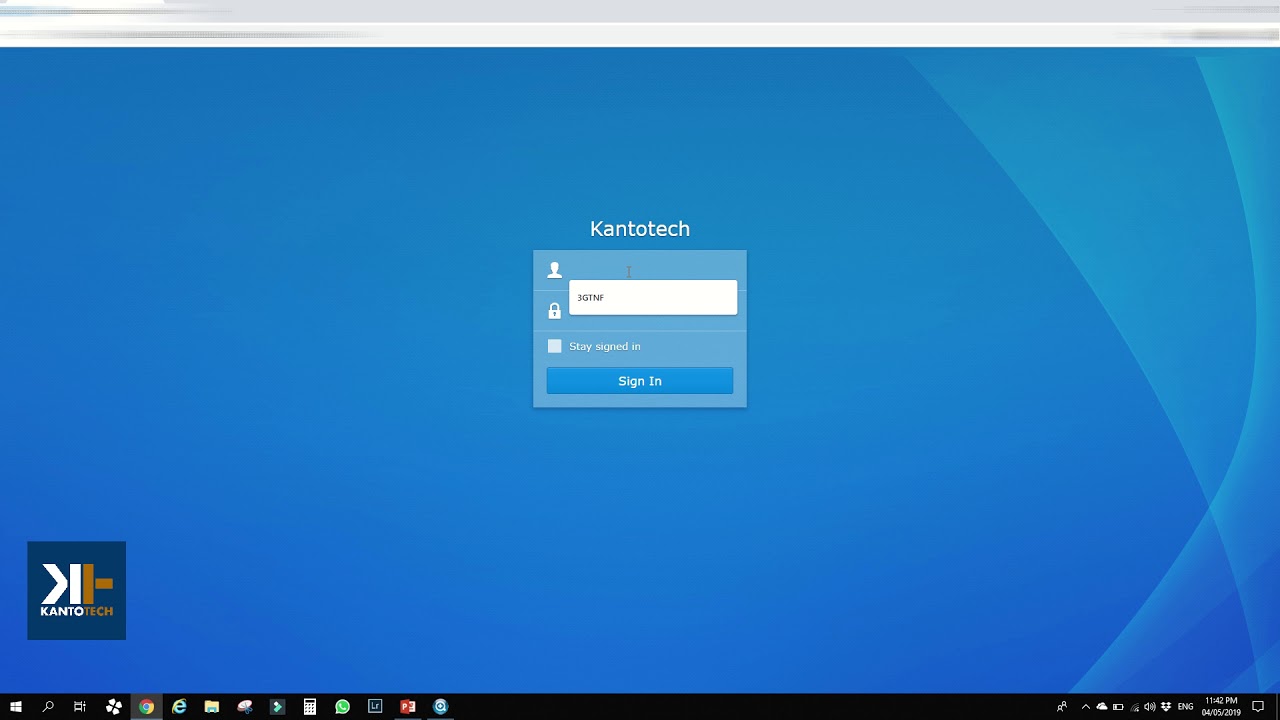Viewport: 1280px width, 720px height.
Task: Select the 3GTNF autofill suggestion
Action: point(653,297)
